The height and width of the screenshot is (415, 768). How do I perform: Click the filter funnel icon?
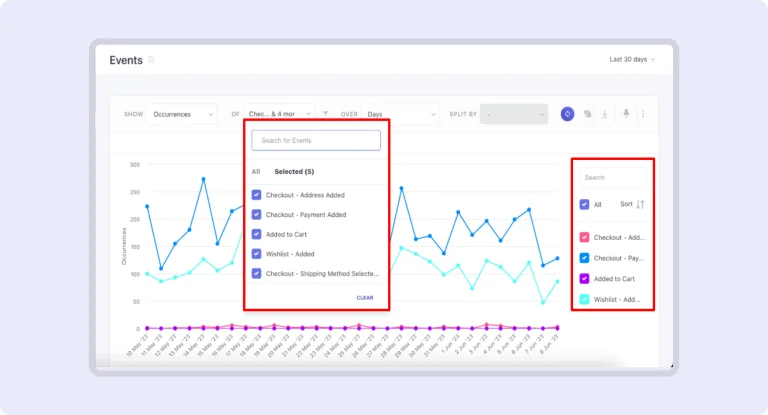click(325, 114)
